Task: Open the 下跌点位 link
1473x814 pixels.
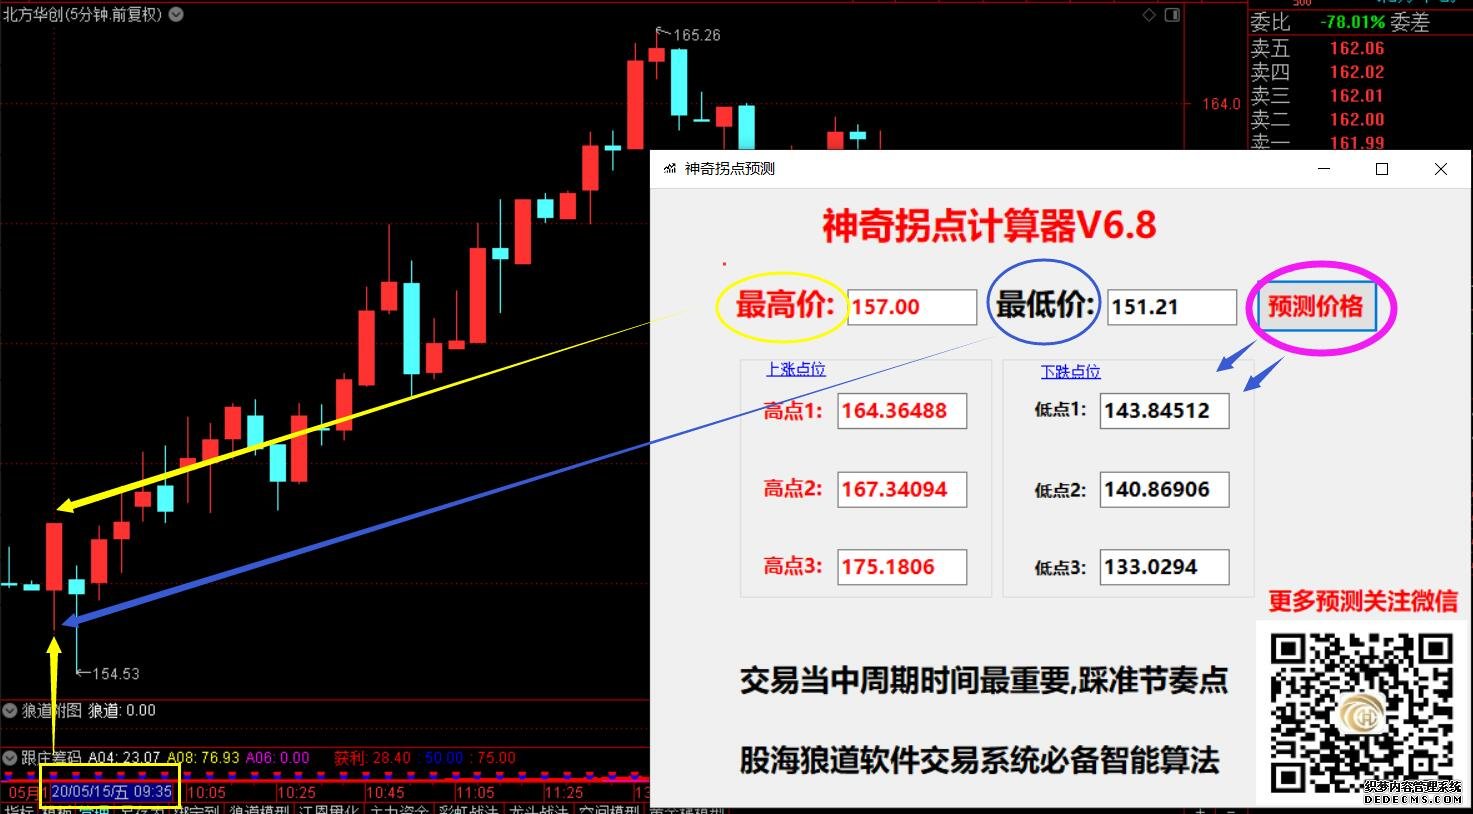Action: pos(1070,372)
